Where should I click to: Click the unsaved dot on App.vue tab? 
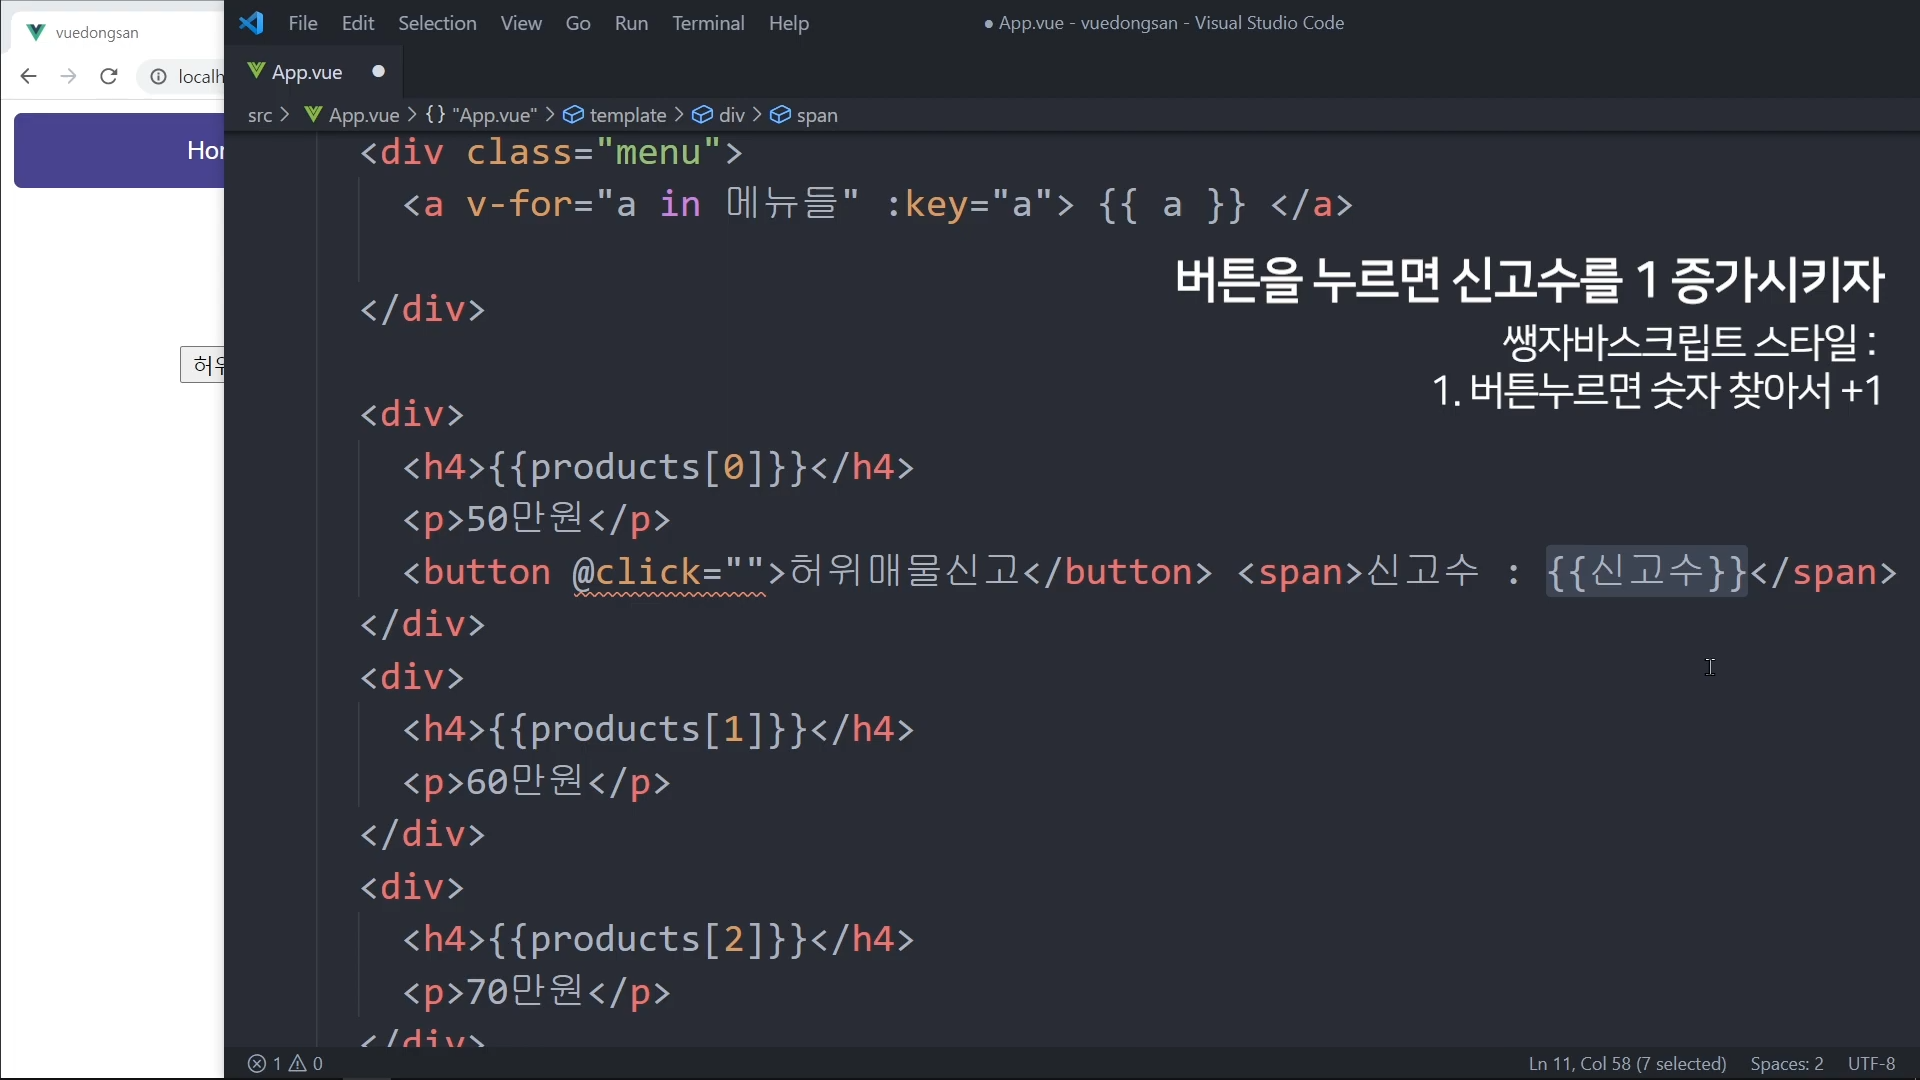click(378, 71)
